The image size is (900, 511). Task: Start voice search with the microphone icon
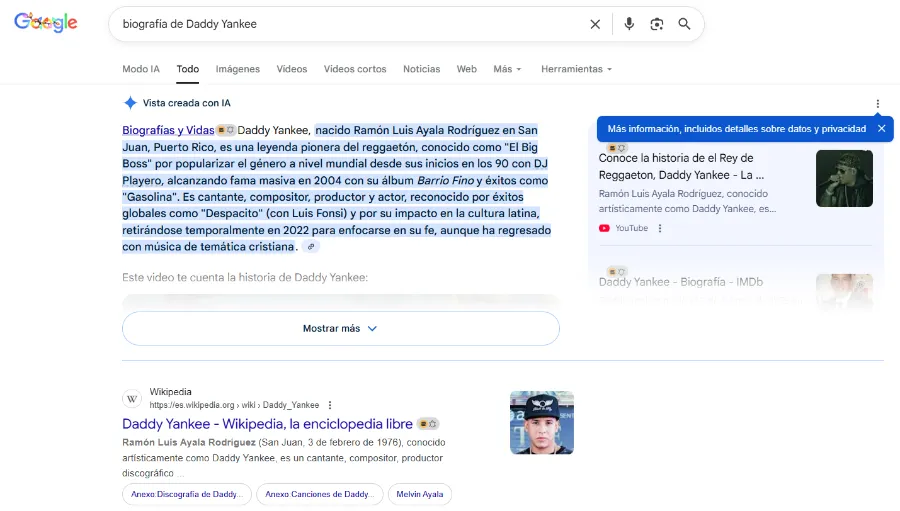click(x=629, y=24)
